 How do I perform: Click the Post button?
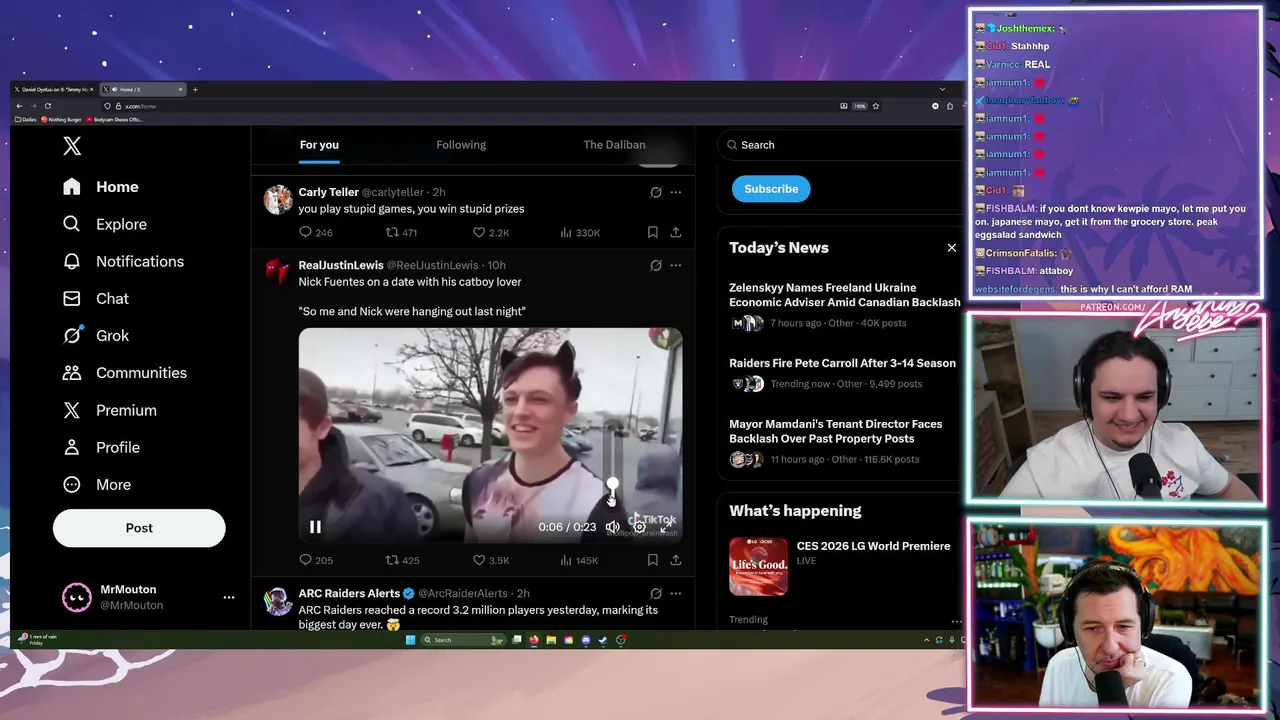[139, 528]
